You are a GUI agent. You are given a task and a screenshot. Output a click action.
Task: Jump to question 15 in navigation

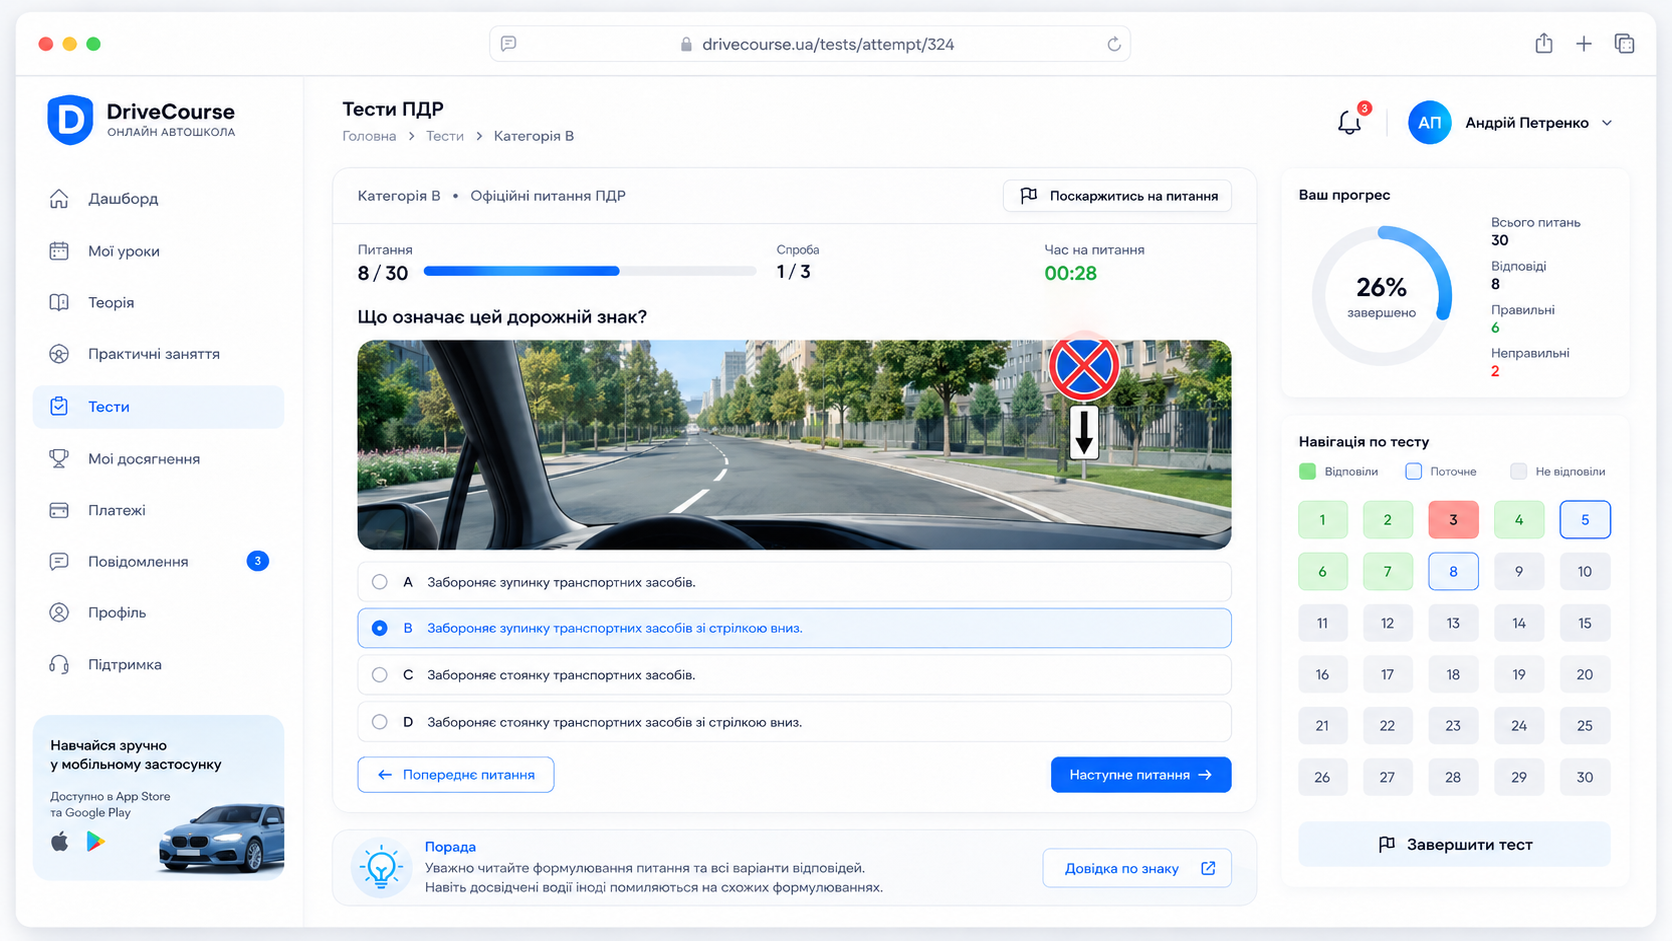[x=1585, y=623]
